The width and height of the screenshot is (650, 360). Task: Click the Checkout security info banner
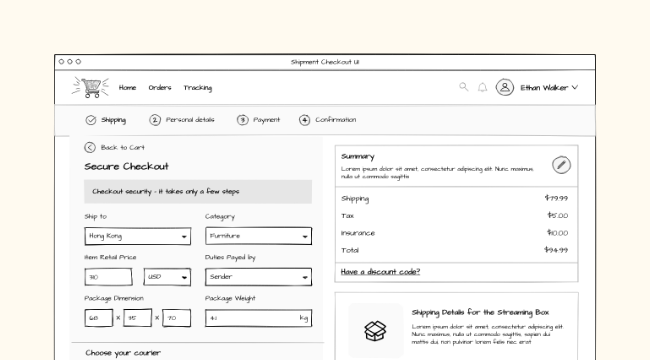[x=198, y=192]
